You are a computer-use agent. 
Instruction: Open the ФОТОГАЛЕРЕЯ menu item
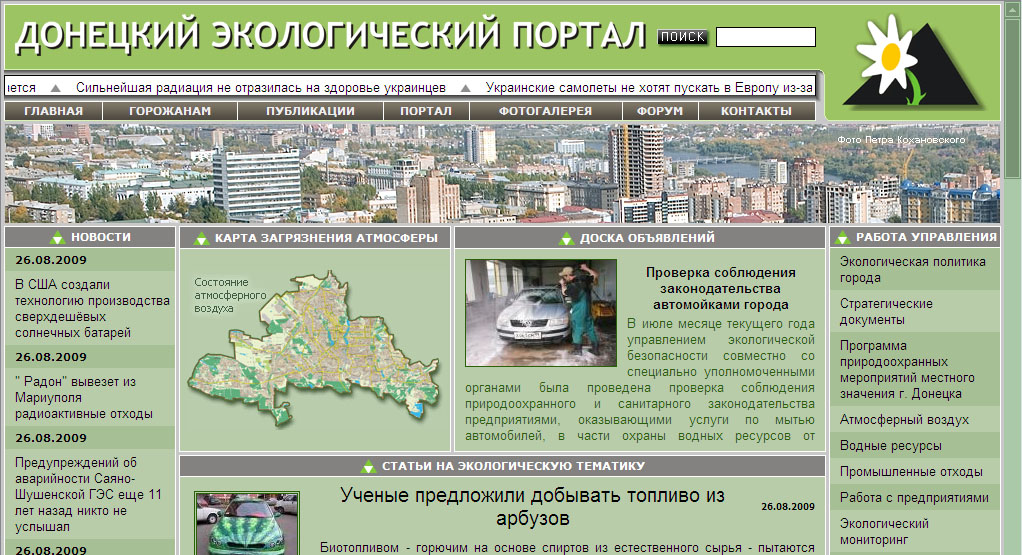tap(546, 111)
